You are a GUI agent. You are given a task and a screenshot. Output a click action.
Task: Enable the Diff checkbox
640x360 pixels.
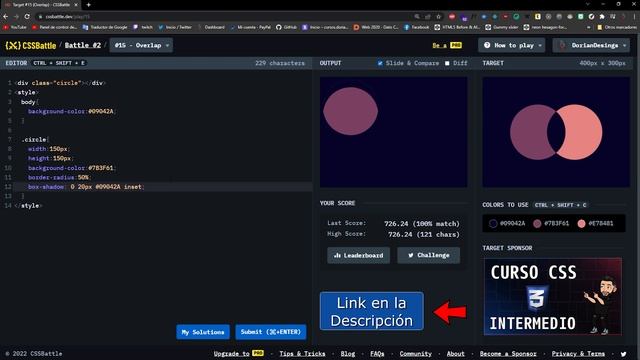[447, 63]
